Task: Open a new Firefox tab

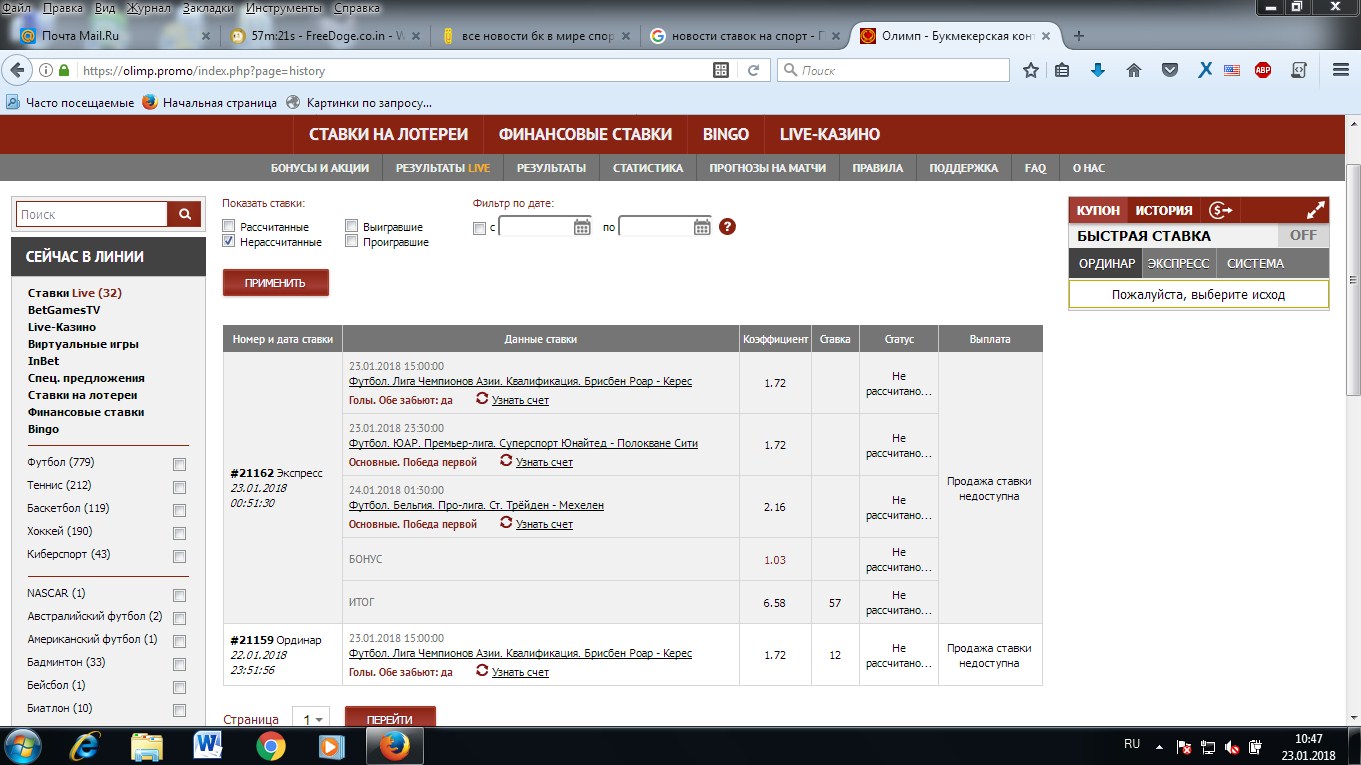Action: (x=1079, y=36)
